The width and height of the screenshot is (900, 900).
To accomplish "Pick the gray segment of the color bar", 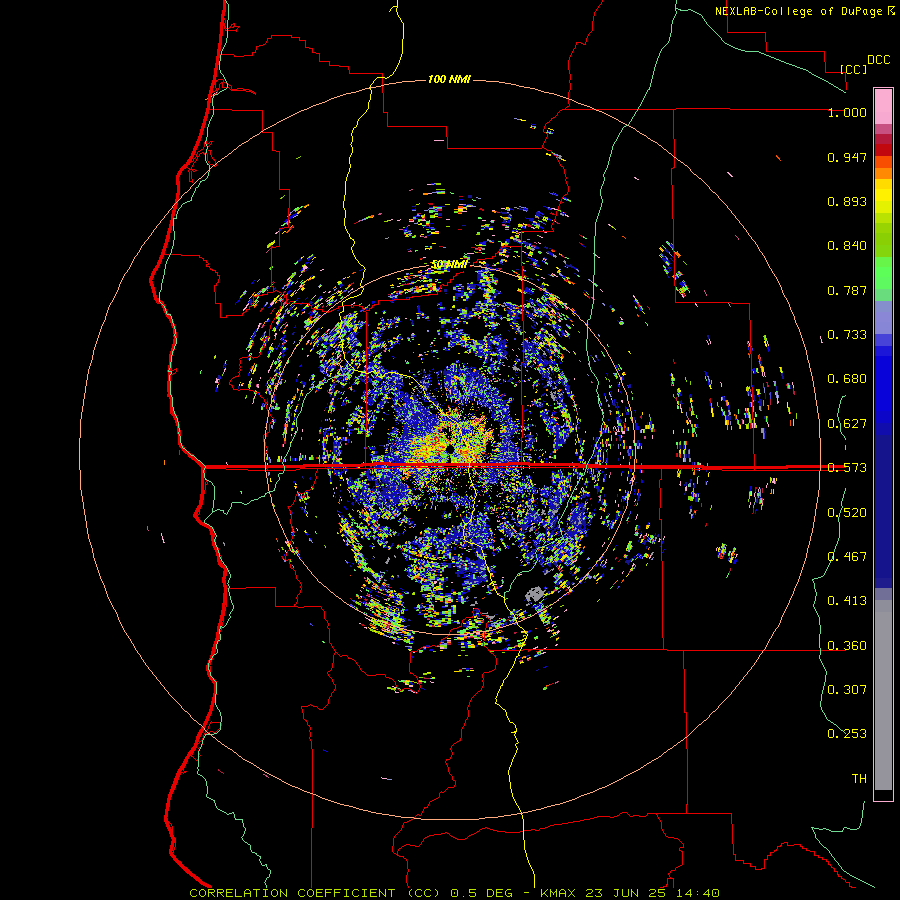I will (883, 695).
